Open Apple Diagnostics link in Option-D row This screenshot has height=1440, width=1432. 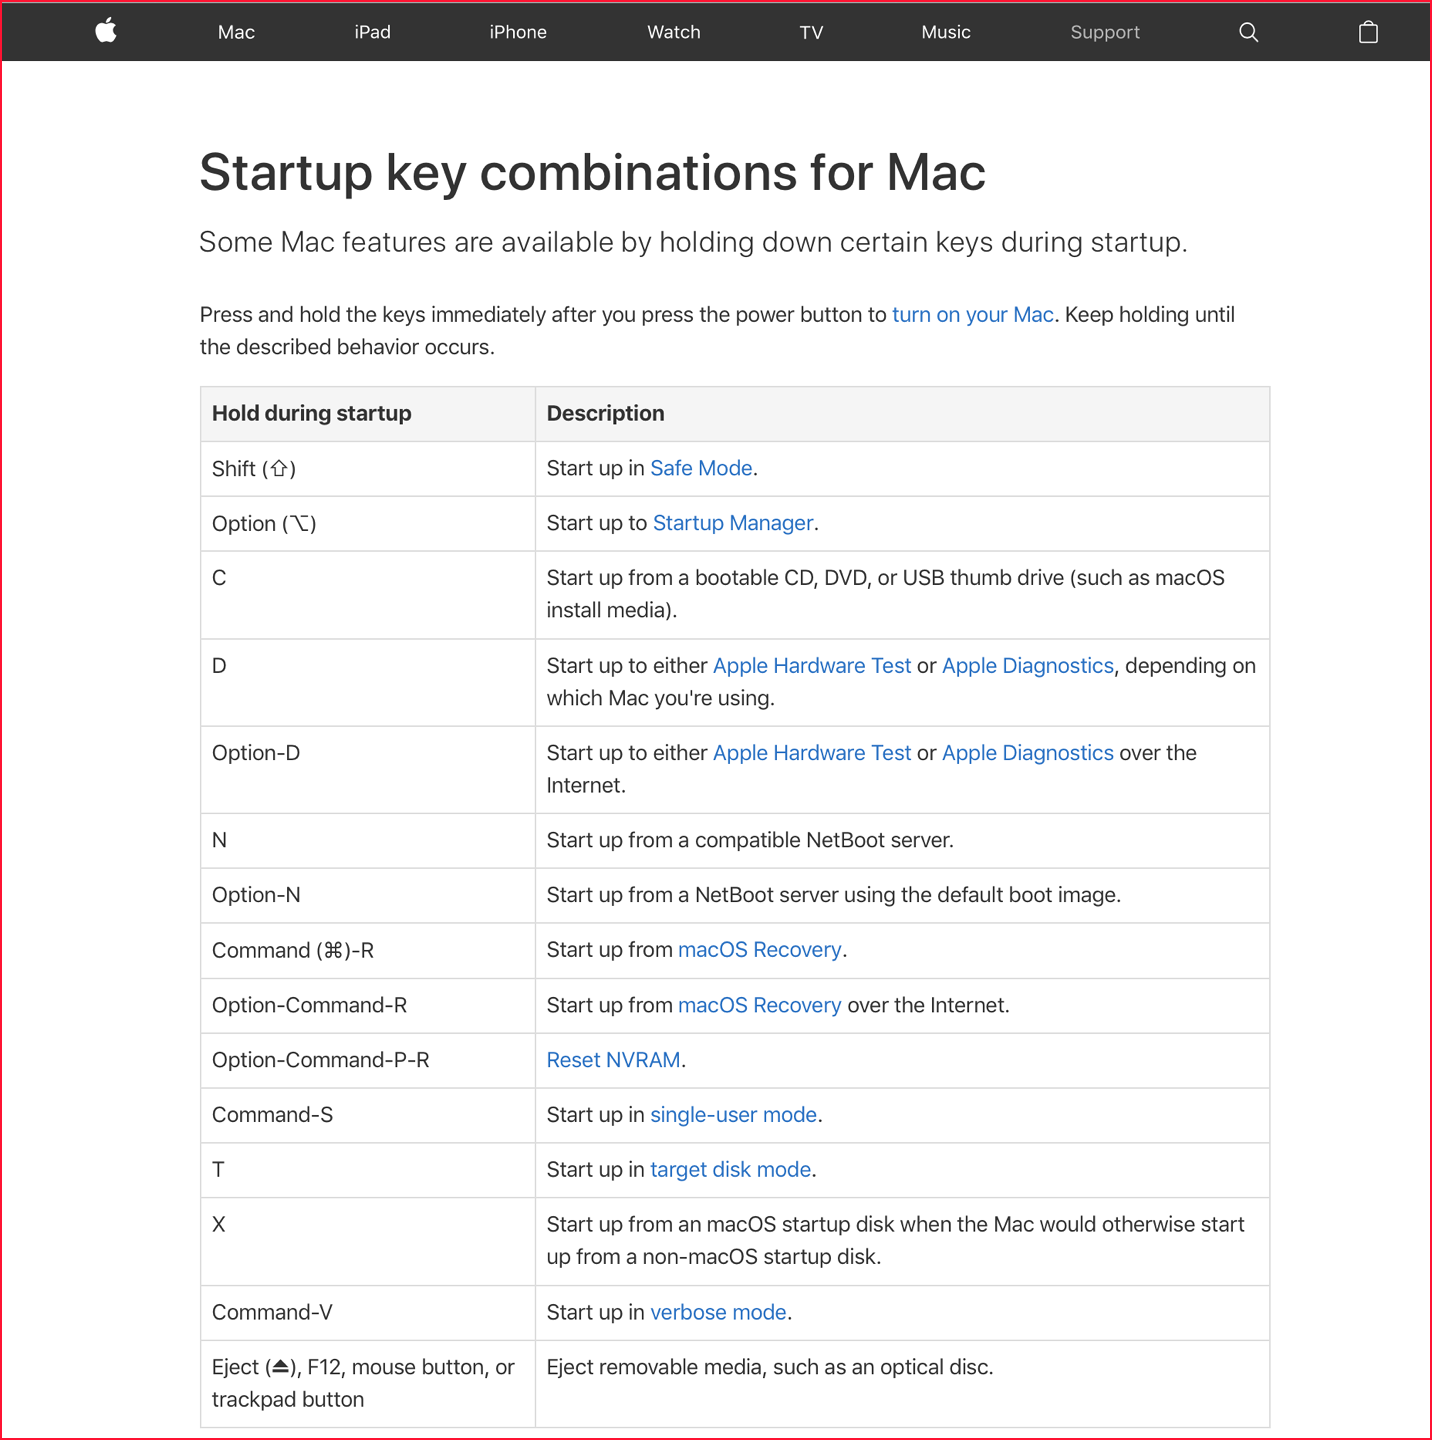1028,752
